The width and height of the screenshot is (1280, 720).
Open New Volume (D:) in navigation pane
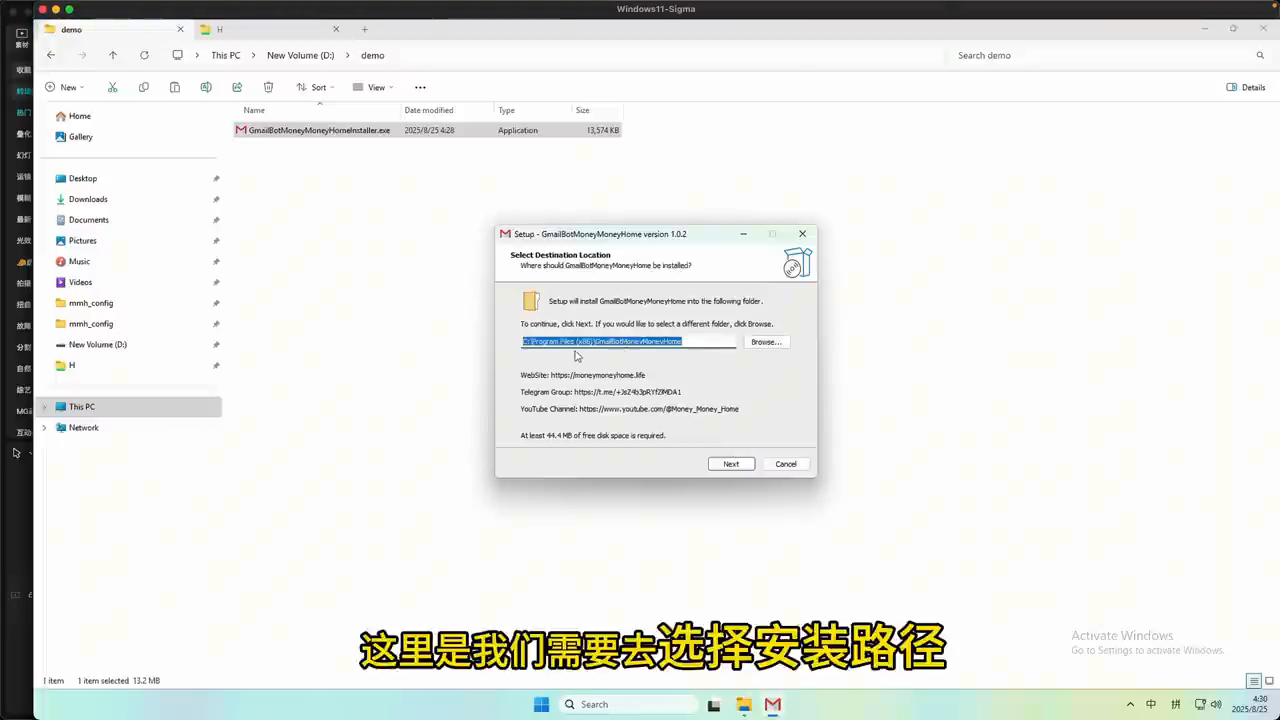(x=98, y=345)
